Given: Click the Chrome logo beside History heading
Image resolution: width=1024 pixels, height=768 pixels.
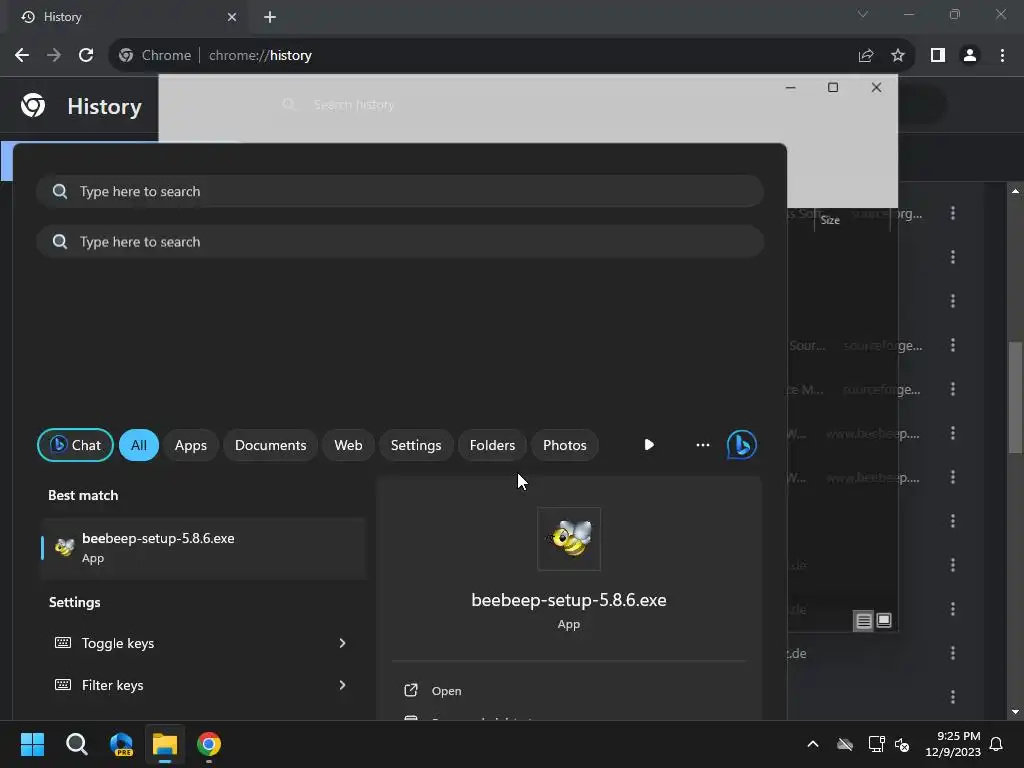Looking at the screenshot, I should tap(33, 105).
